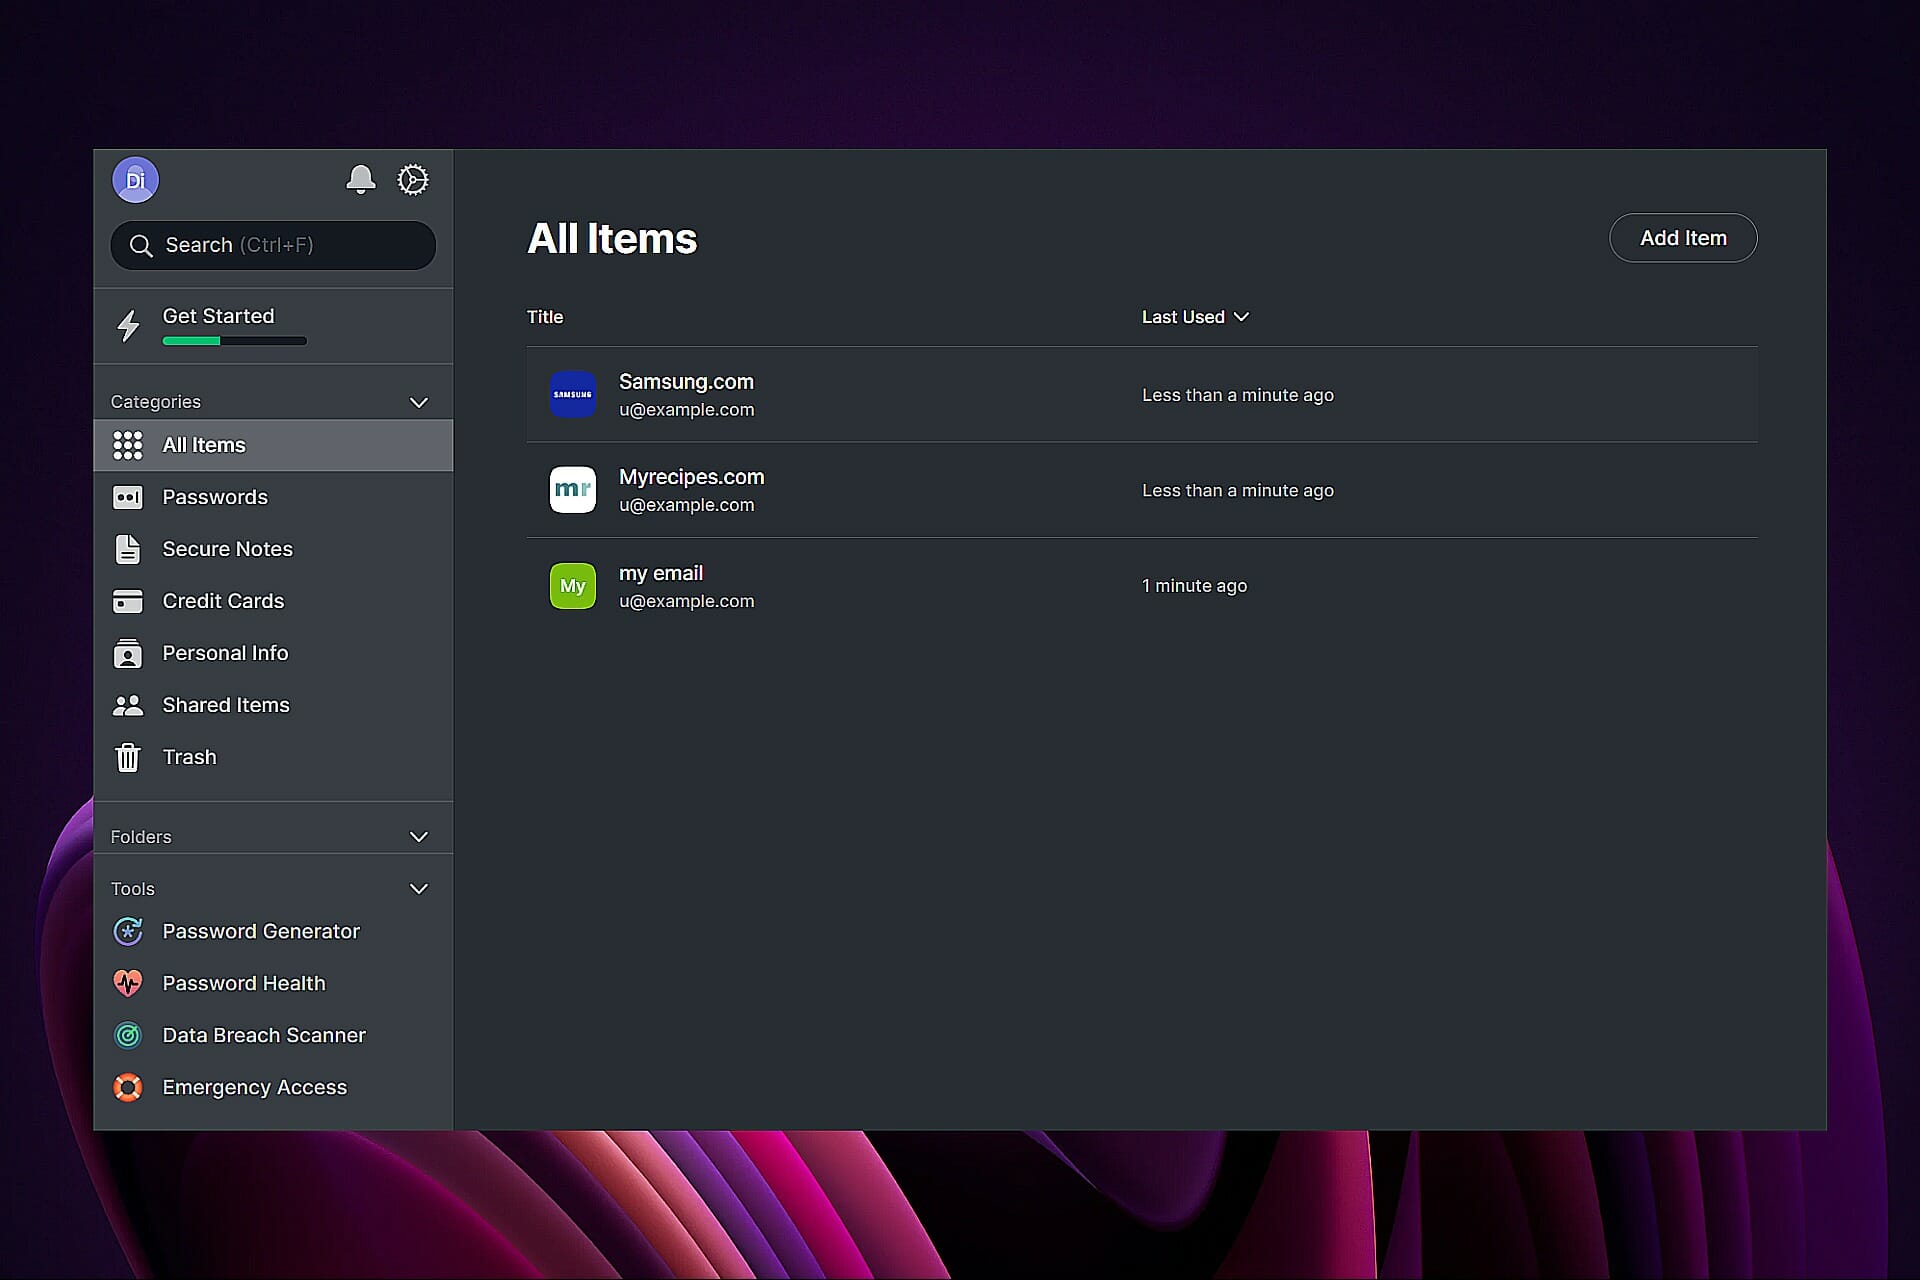Click 'Less than a minute ago' for Samsung.com
The image size is (1920, 1280).
click(1238, 395)
